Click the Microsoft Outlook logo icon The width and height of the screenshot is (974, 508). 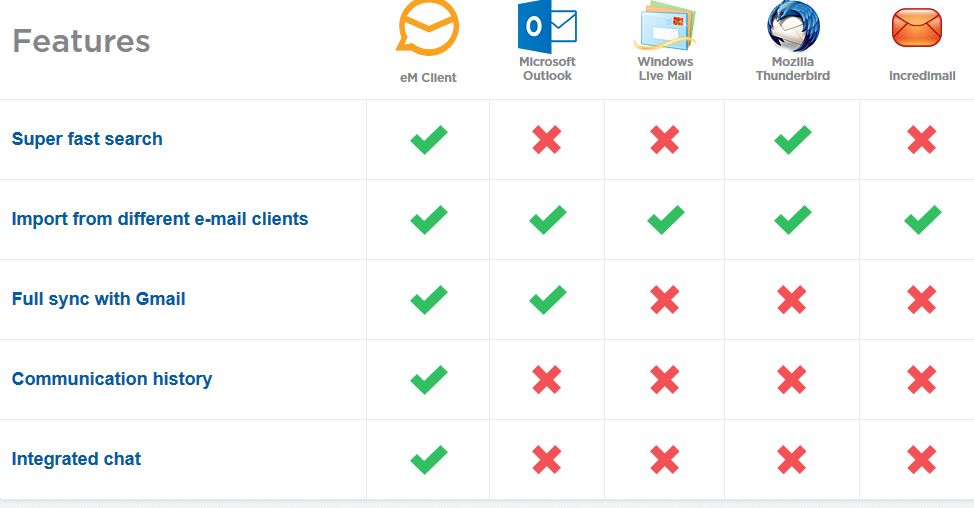pos(547,27)
